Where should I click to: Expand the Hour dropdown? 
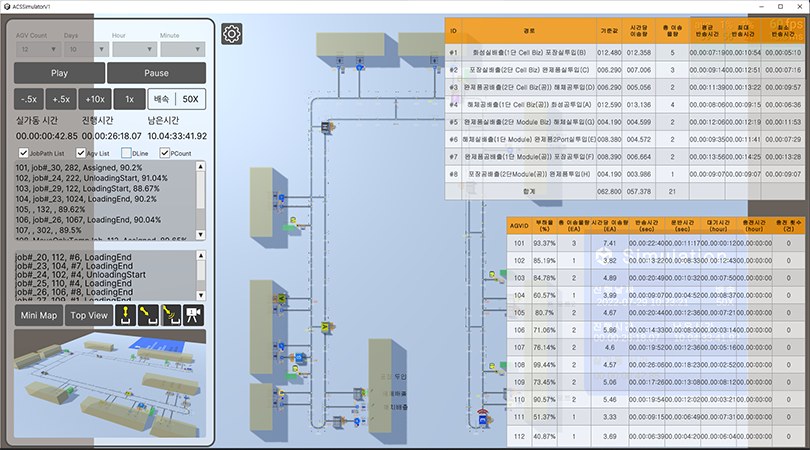click(134, 48)
